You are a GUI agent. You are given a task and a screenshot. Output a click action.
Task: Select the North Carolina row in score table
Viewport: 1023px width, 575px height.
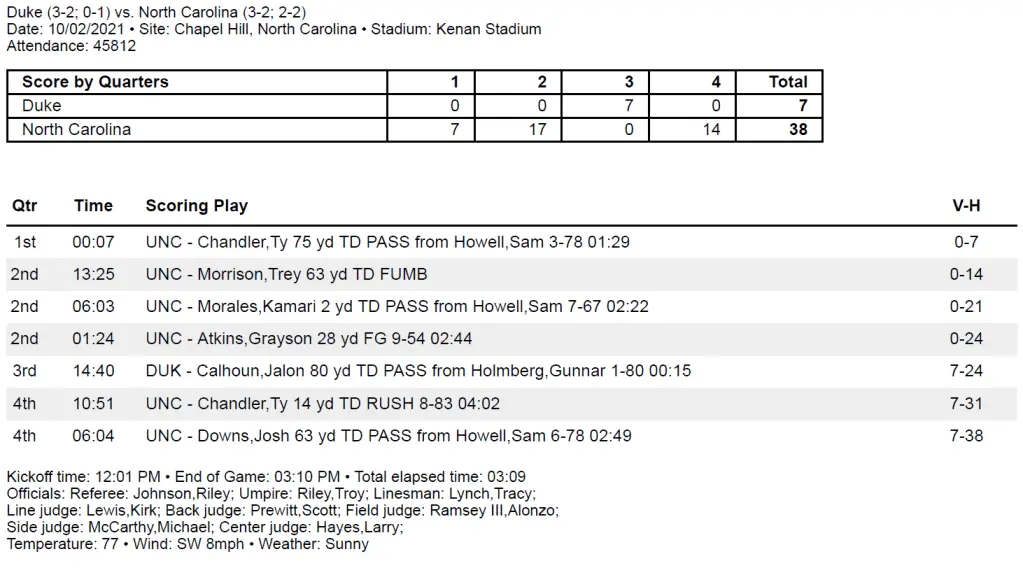[x=76, y=129]
